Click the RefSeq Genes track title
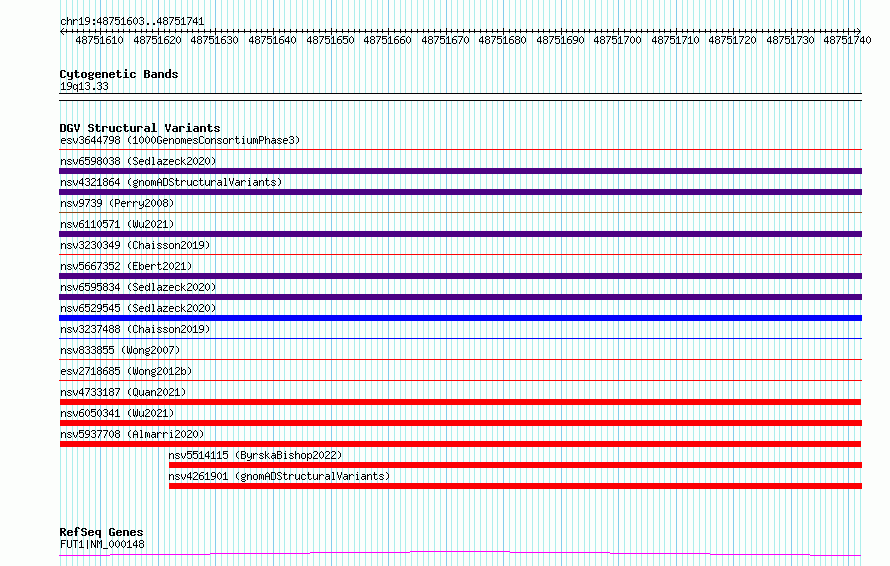 coord(102,533)
